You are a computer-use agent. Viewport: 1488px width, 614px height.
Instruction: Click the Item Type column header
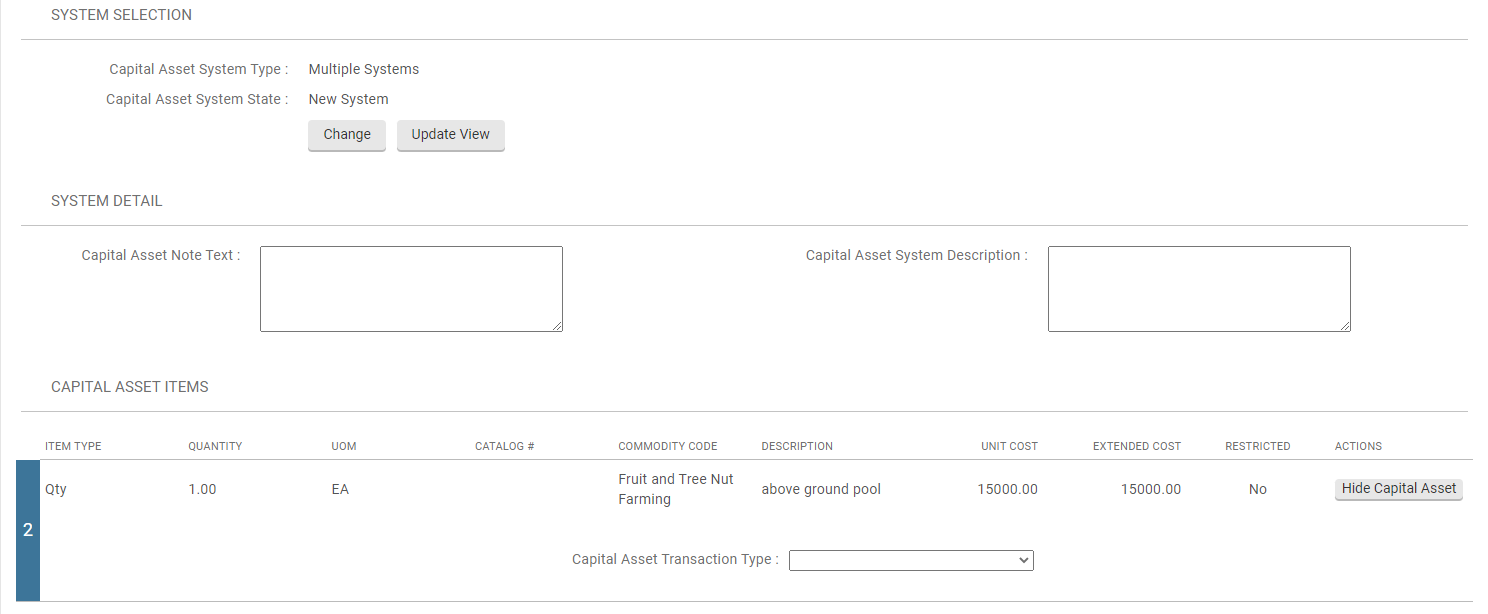(73, 446)
